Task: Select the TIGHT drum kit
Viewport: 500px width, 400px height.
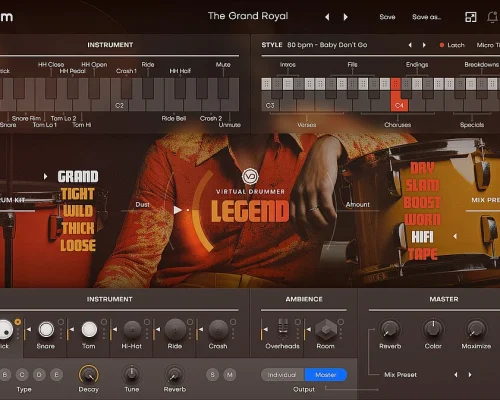Action: click(x=78, y=194)
